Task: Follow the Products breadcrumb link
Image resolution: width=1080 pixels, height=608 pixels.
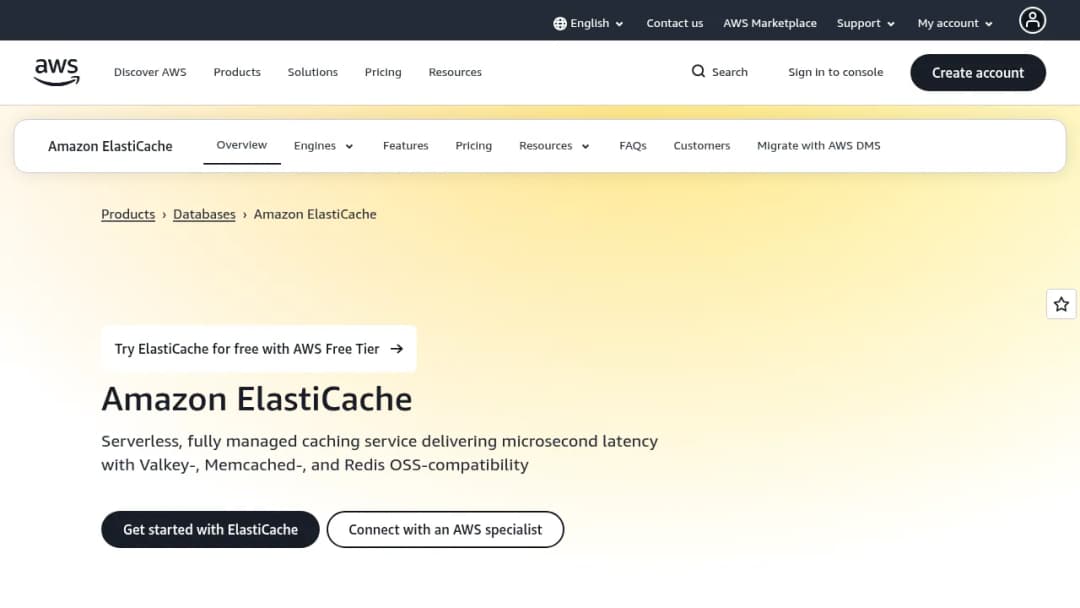Action: point(128,214)
